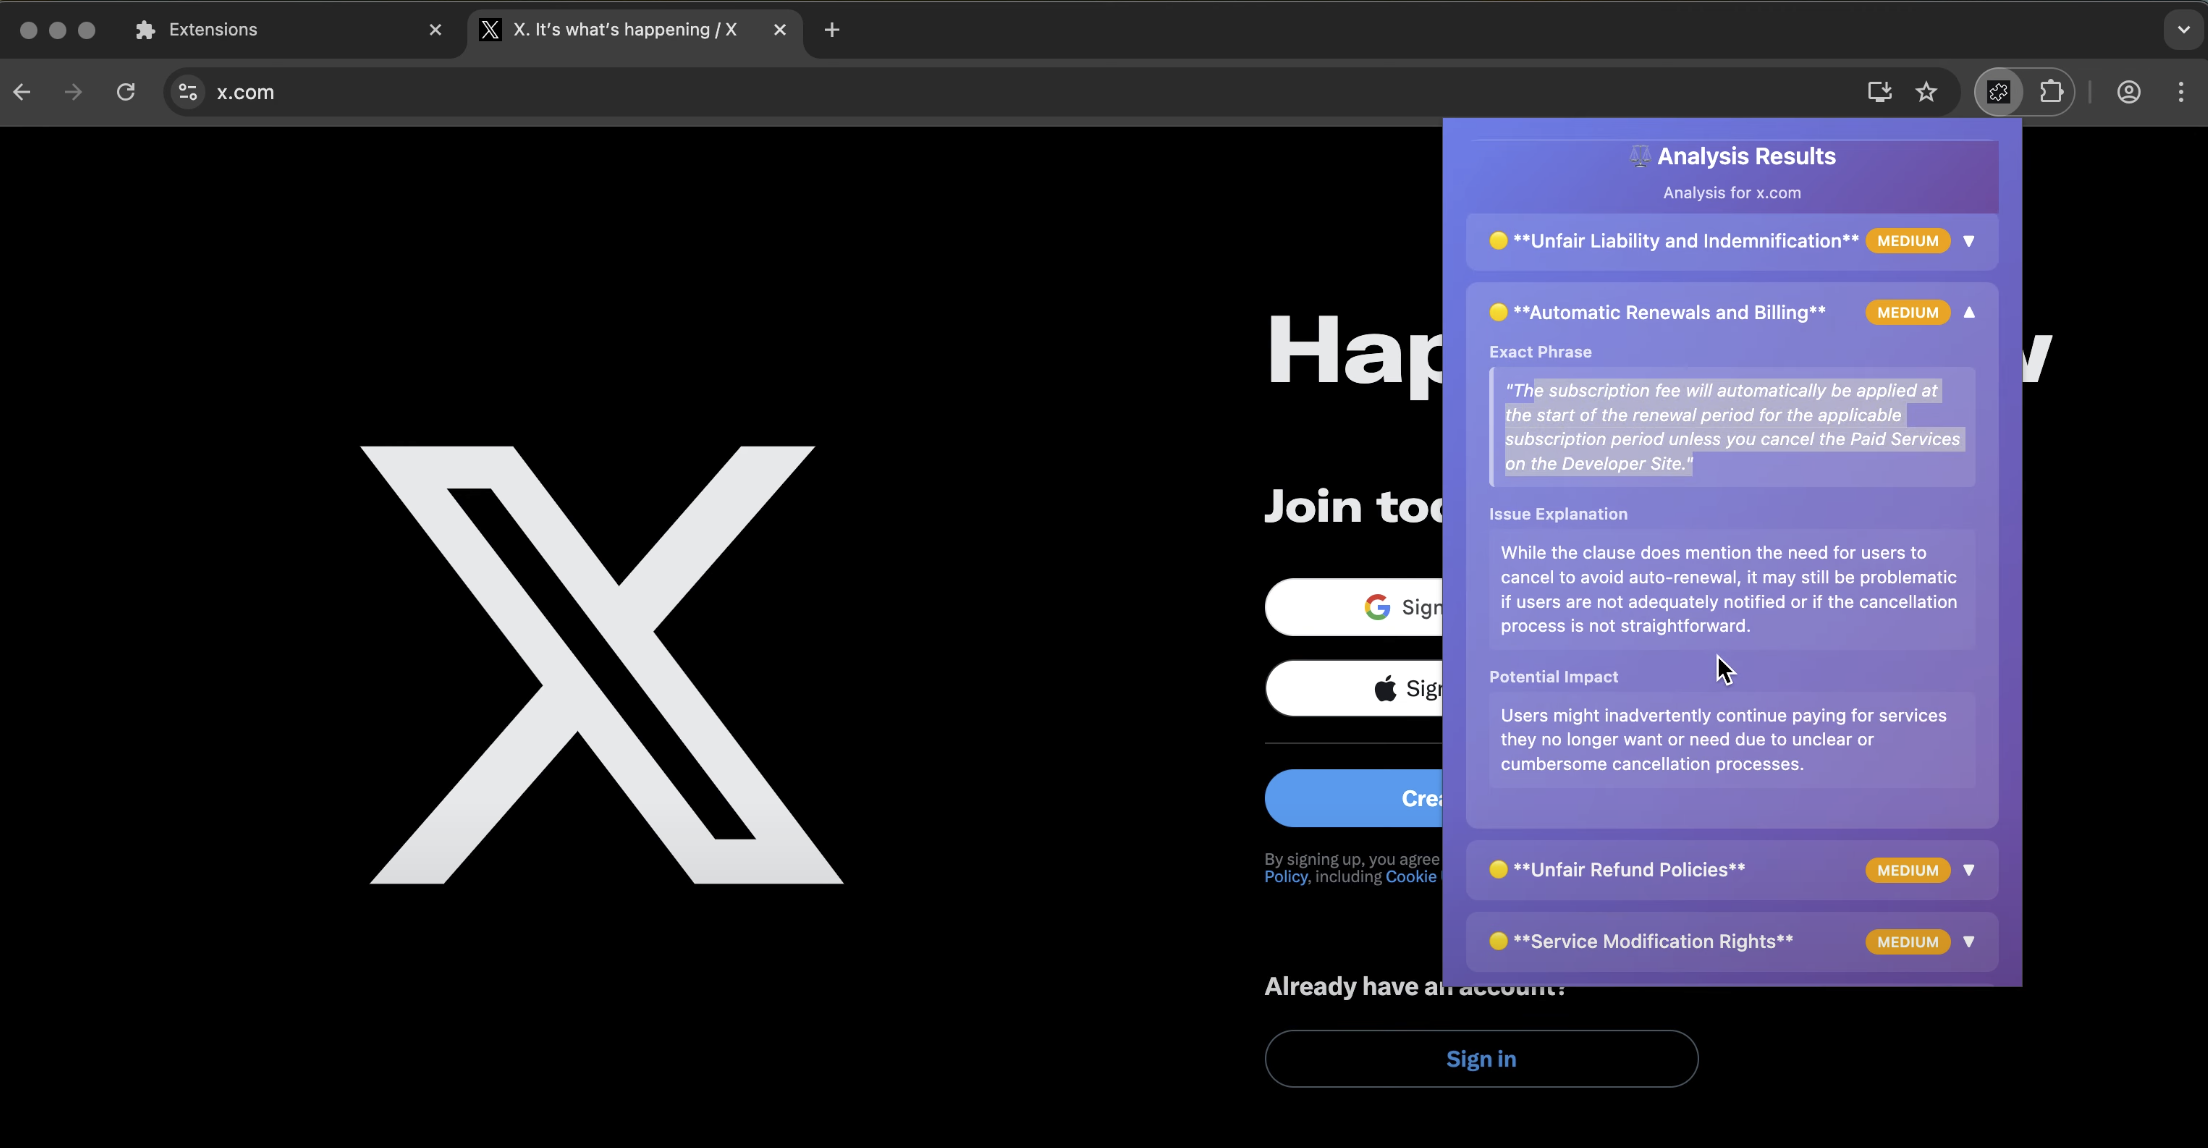Click the install app icon in address bar

click(1879, 92)
